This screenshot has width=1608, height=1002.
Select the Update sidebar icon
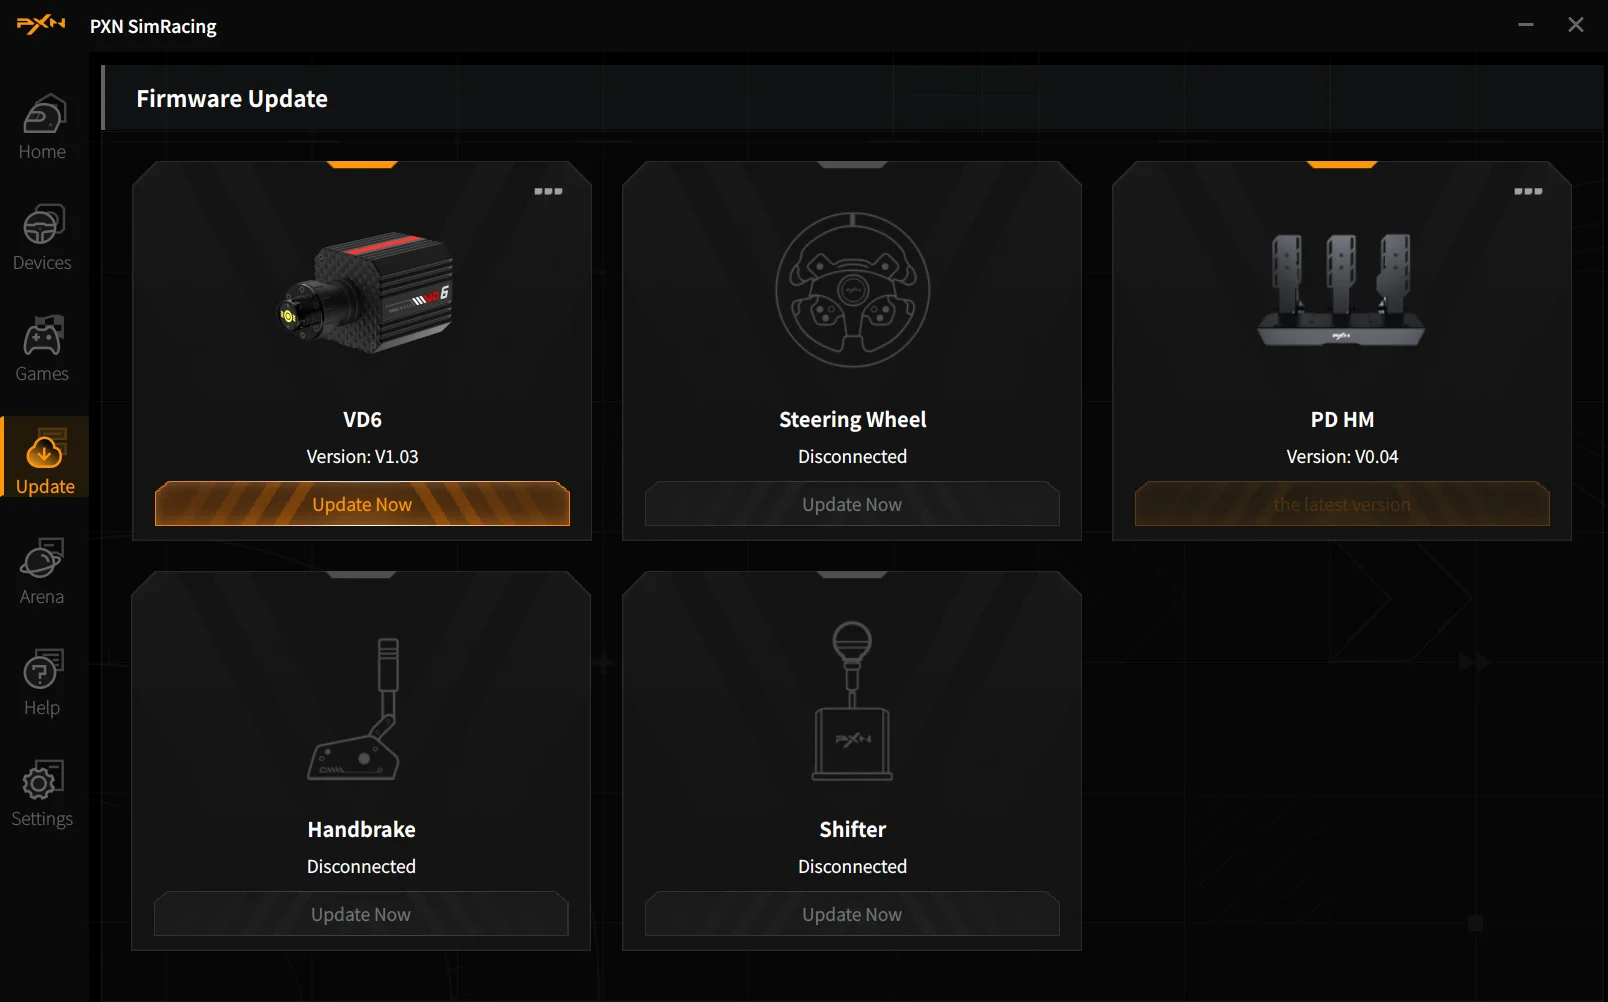tap(44, 449)
